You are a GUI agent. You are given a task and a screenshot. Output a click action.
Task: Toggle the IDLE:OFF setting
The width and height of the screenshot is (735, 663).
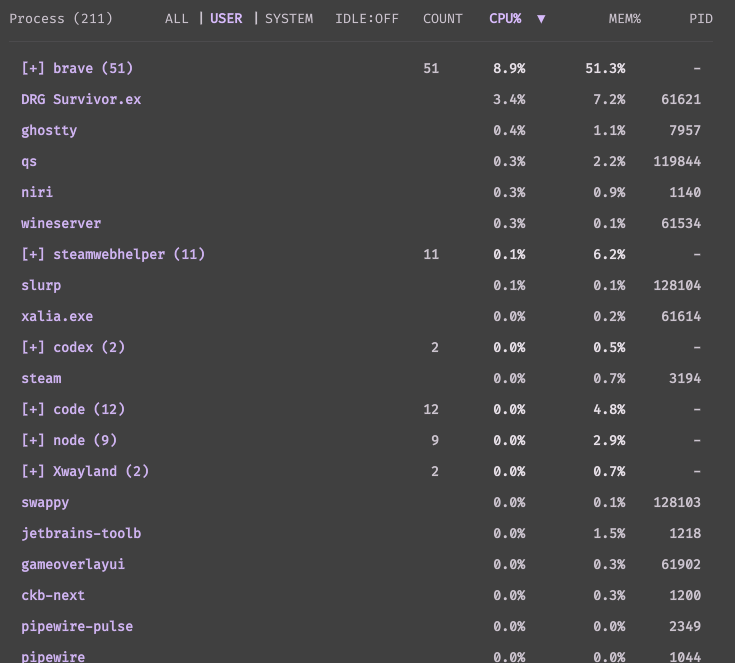pyautogui.click(x=367, y=19)
